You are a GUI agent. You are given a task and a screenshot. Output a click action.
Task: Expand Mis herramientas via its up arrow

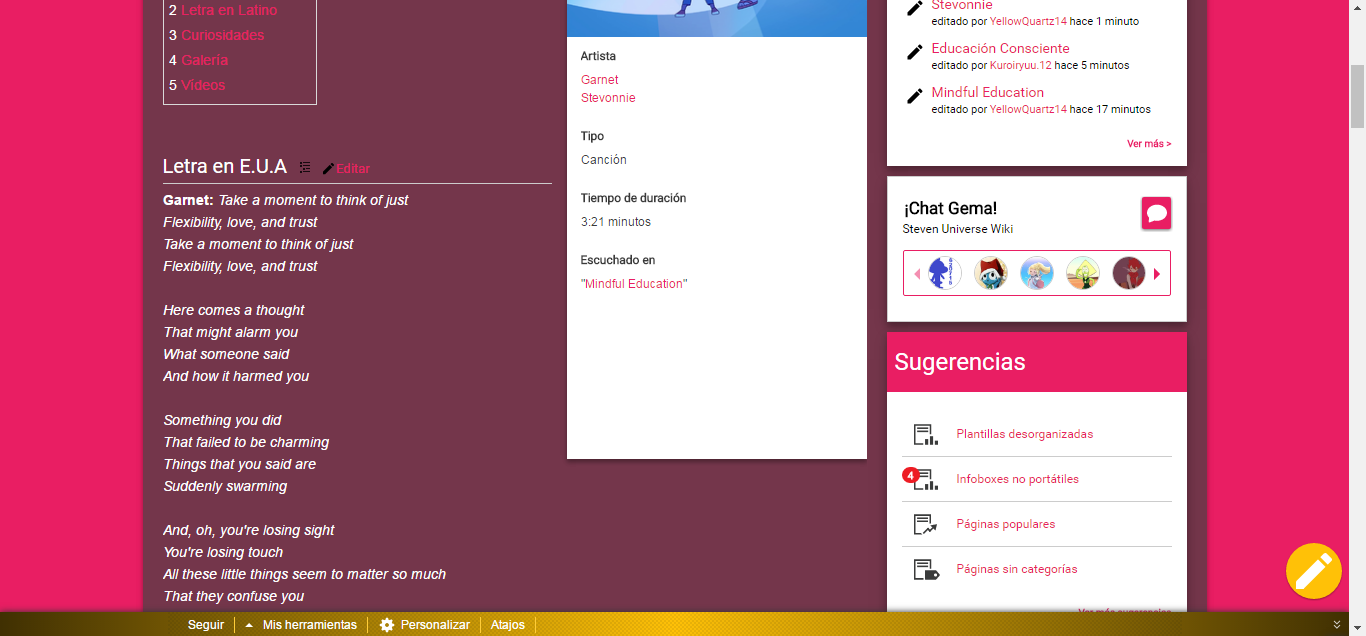click(x=249, y=625)
